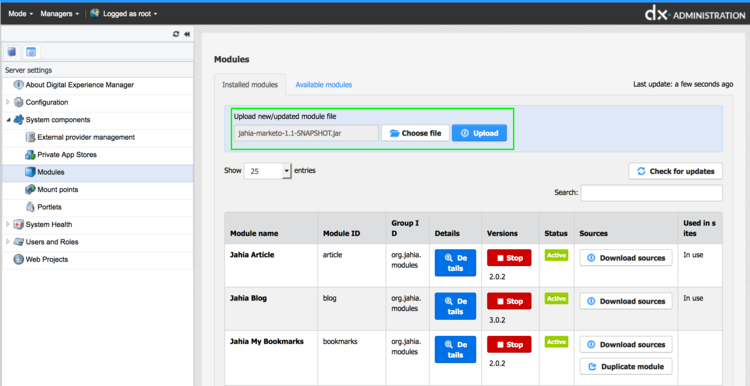Viewport: 750px width, 386px height.
Task: Download sources for Jahia Blog
Action: click(626, 301)
